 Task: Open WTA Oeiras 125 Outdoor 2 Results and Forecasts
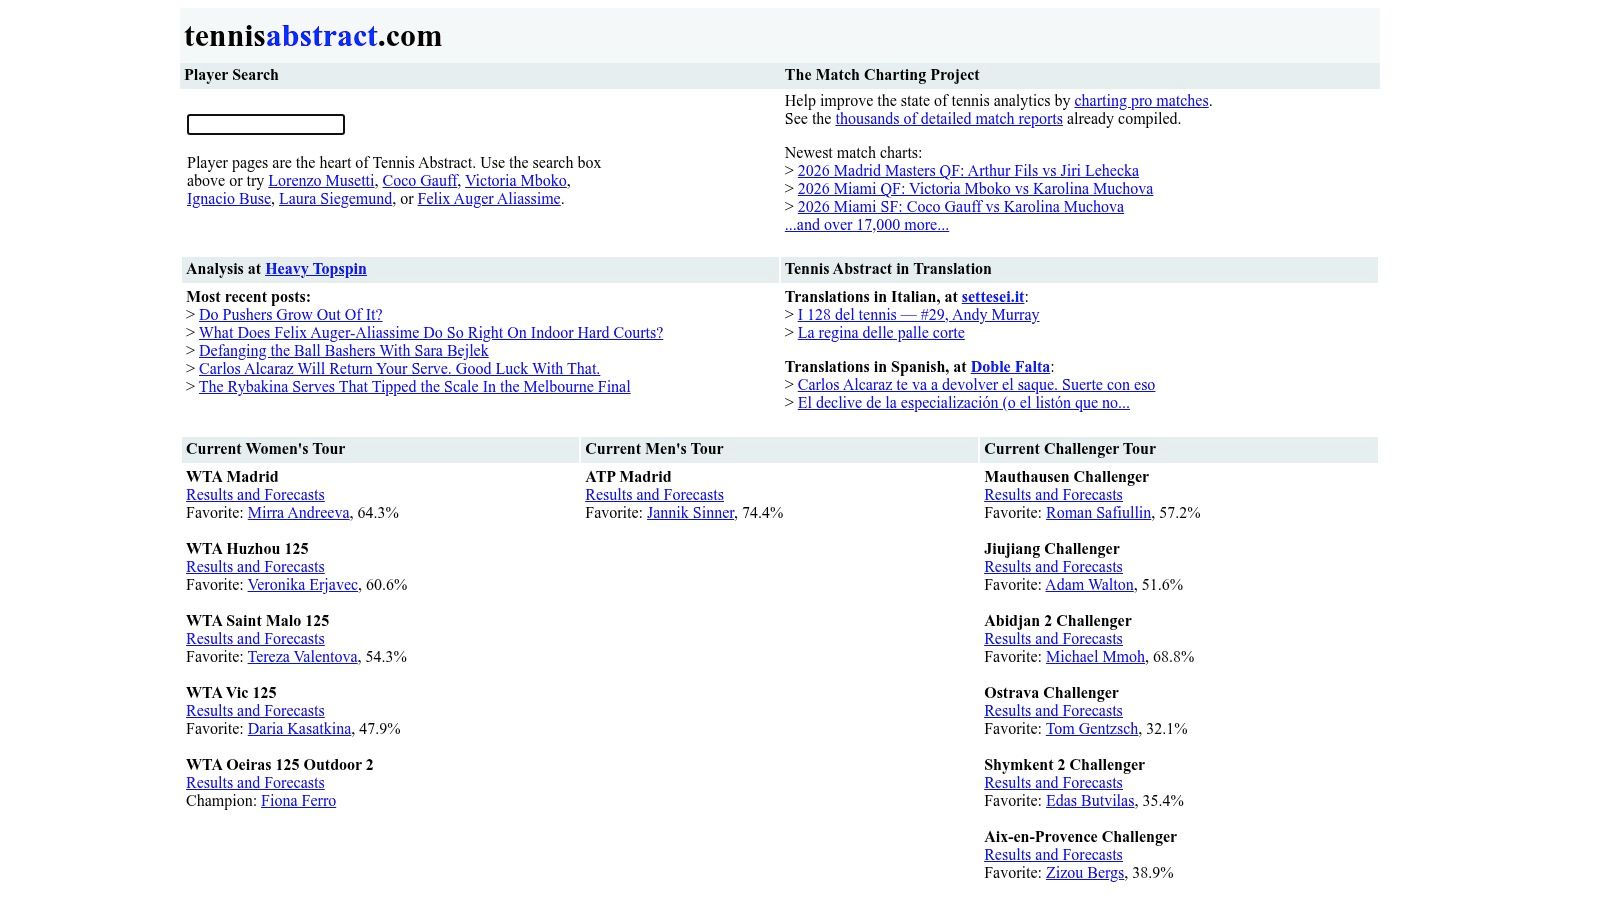pyautogui.click(x=255, y=783)
